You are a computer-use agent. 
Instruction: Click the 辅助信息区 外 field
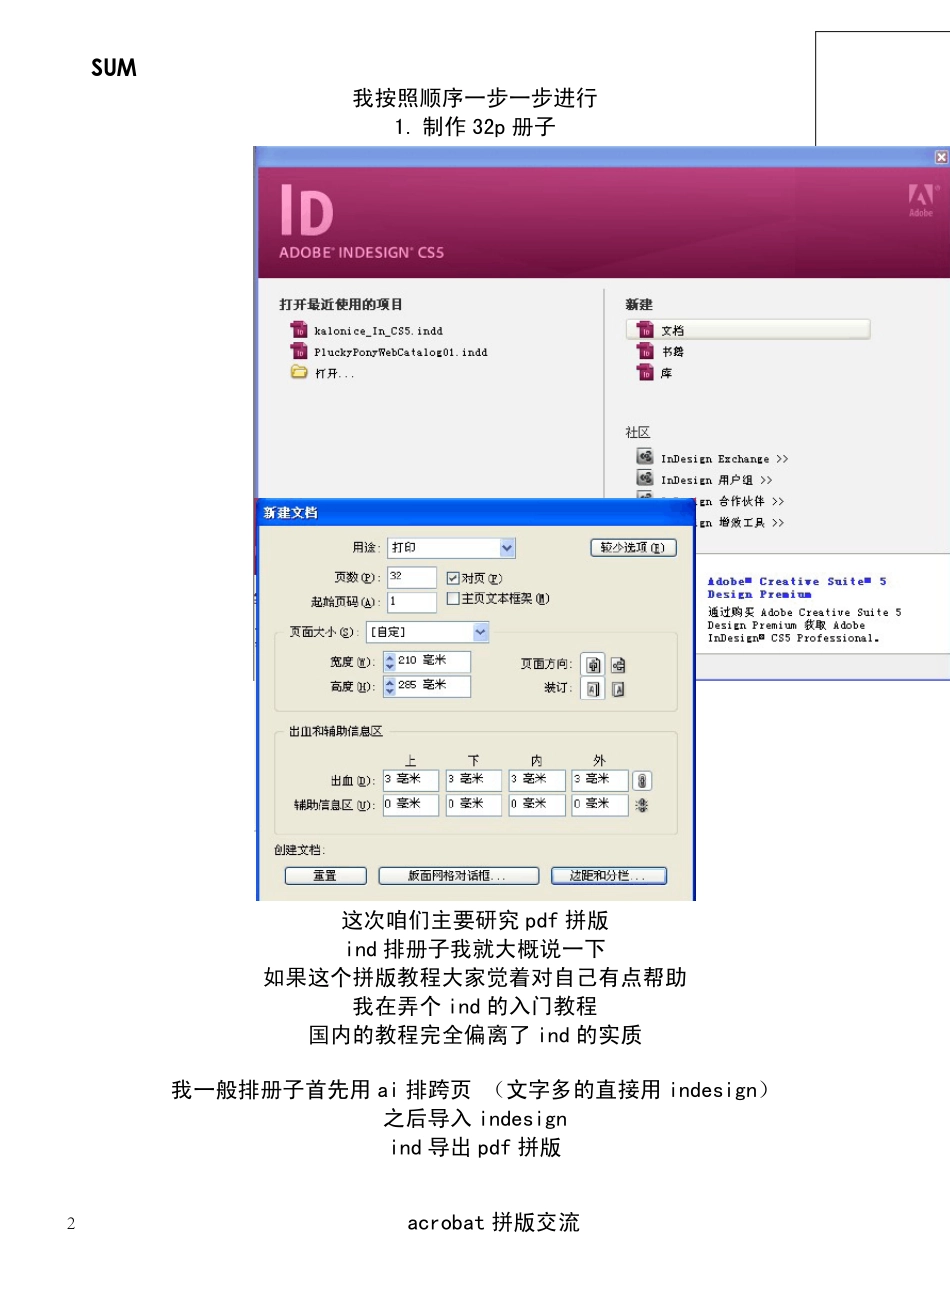[600, 805]
